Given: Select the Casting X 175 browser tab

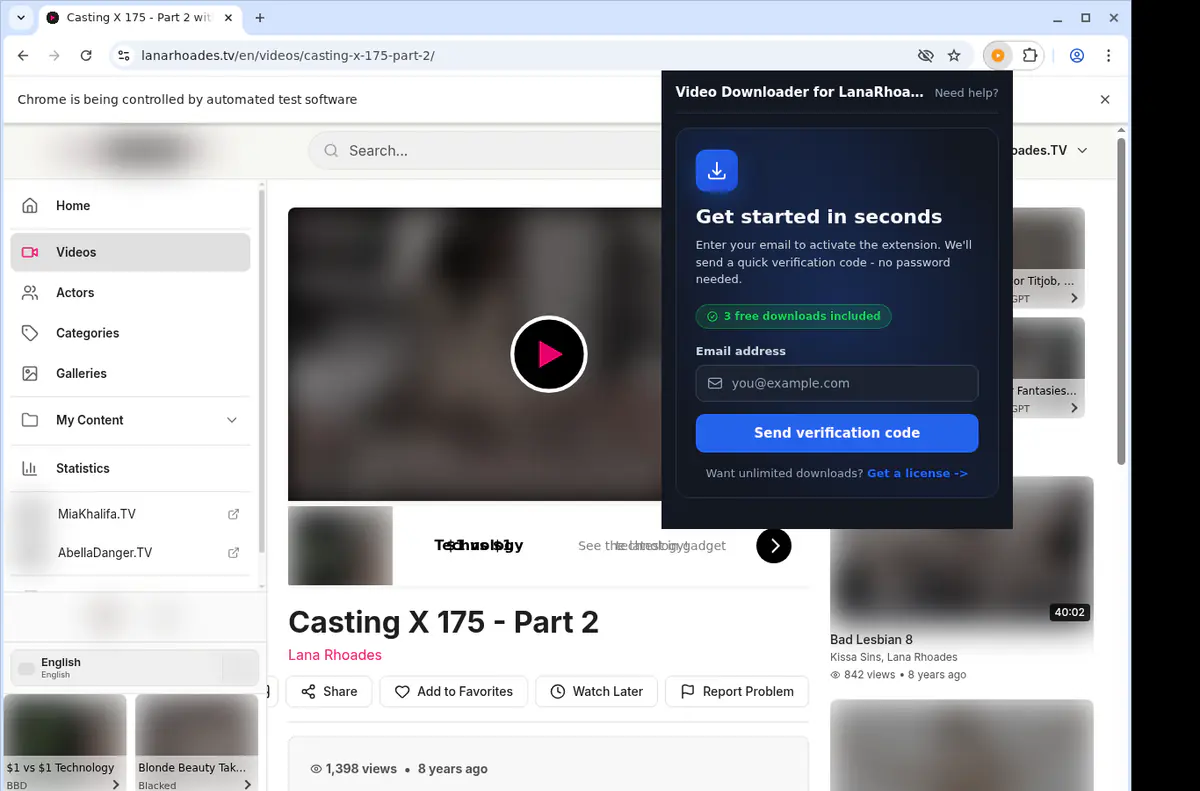Looking at the screenshot, I should 139,18.
